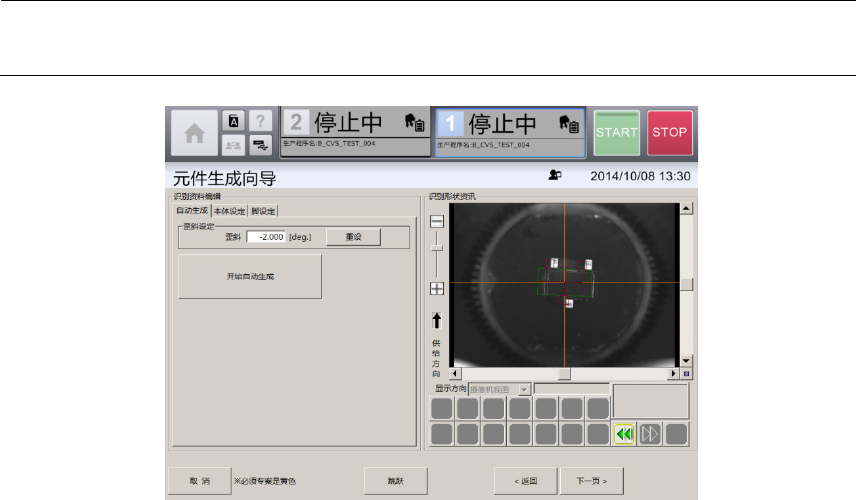856x500 pixels.
Task: Click the Home icon button
Action: (x=193, y=132)
